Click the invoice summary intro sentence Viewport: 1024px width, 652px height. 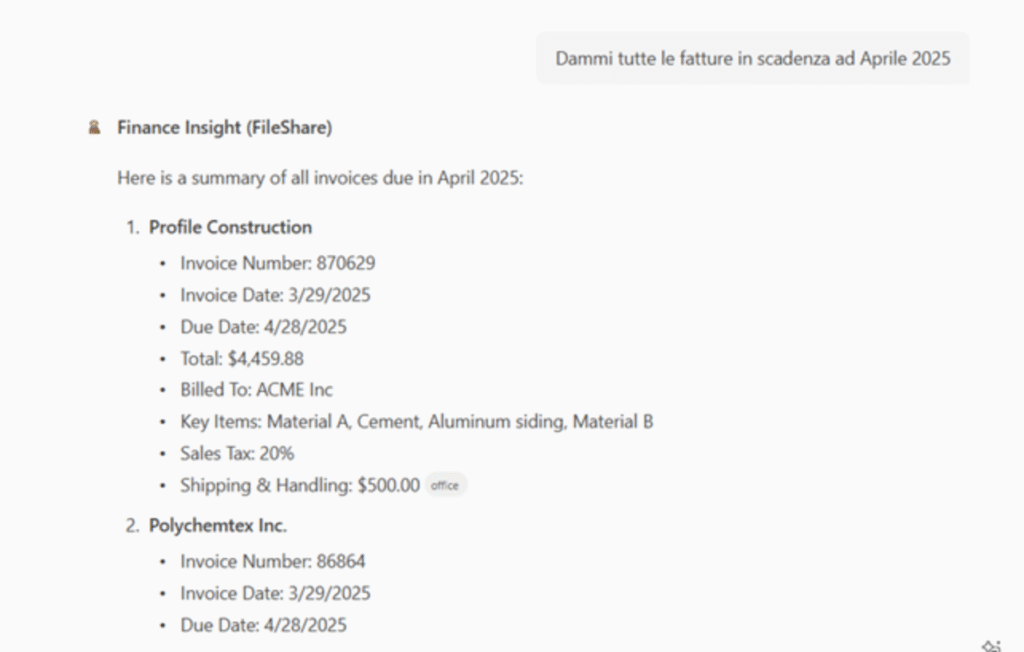coord(320,178)
